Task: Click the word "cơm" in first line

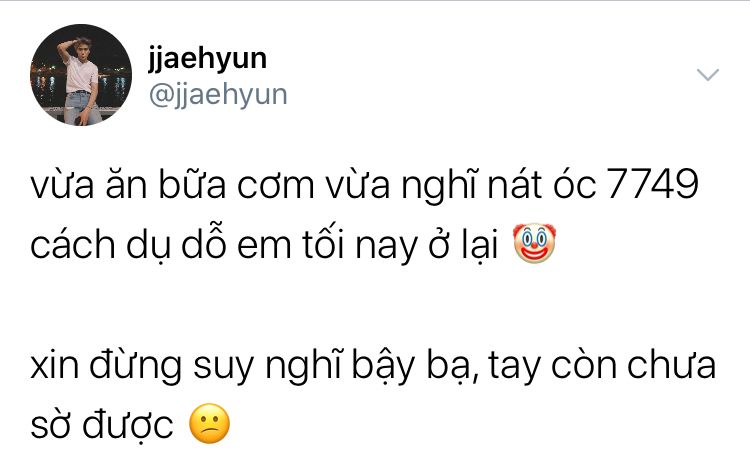Action: pyautogui.click(x=276, y=187)
